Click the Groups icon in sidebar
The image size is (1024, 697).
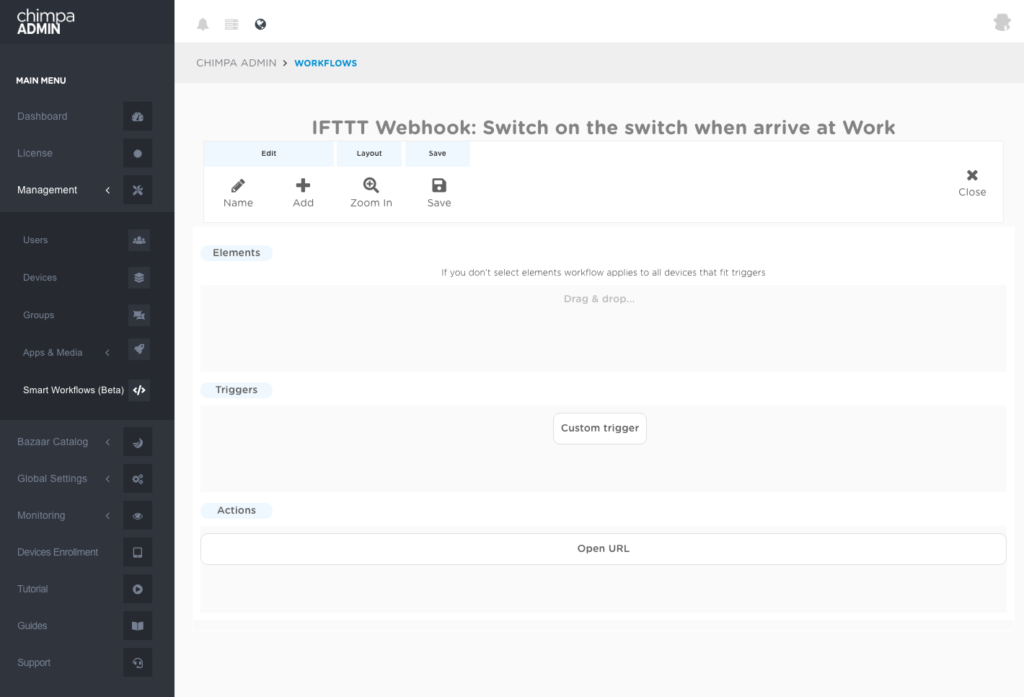pos(138,315)
